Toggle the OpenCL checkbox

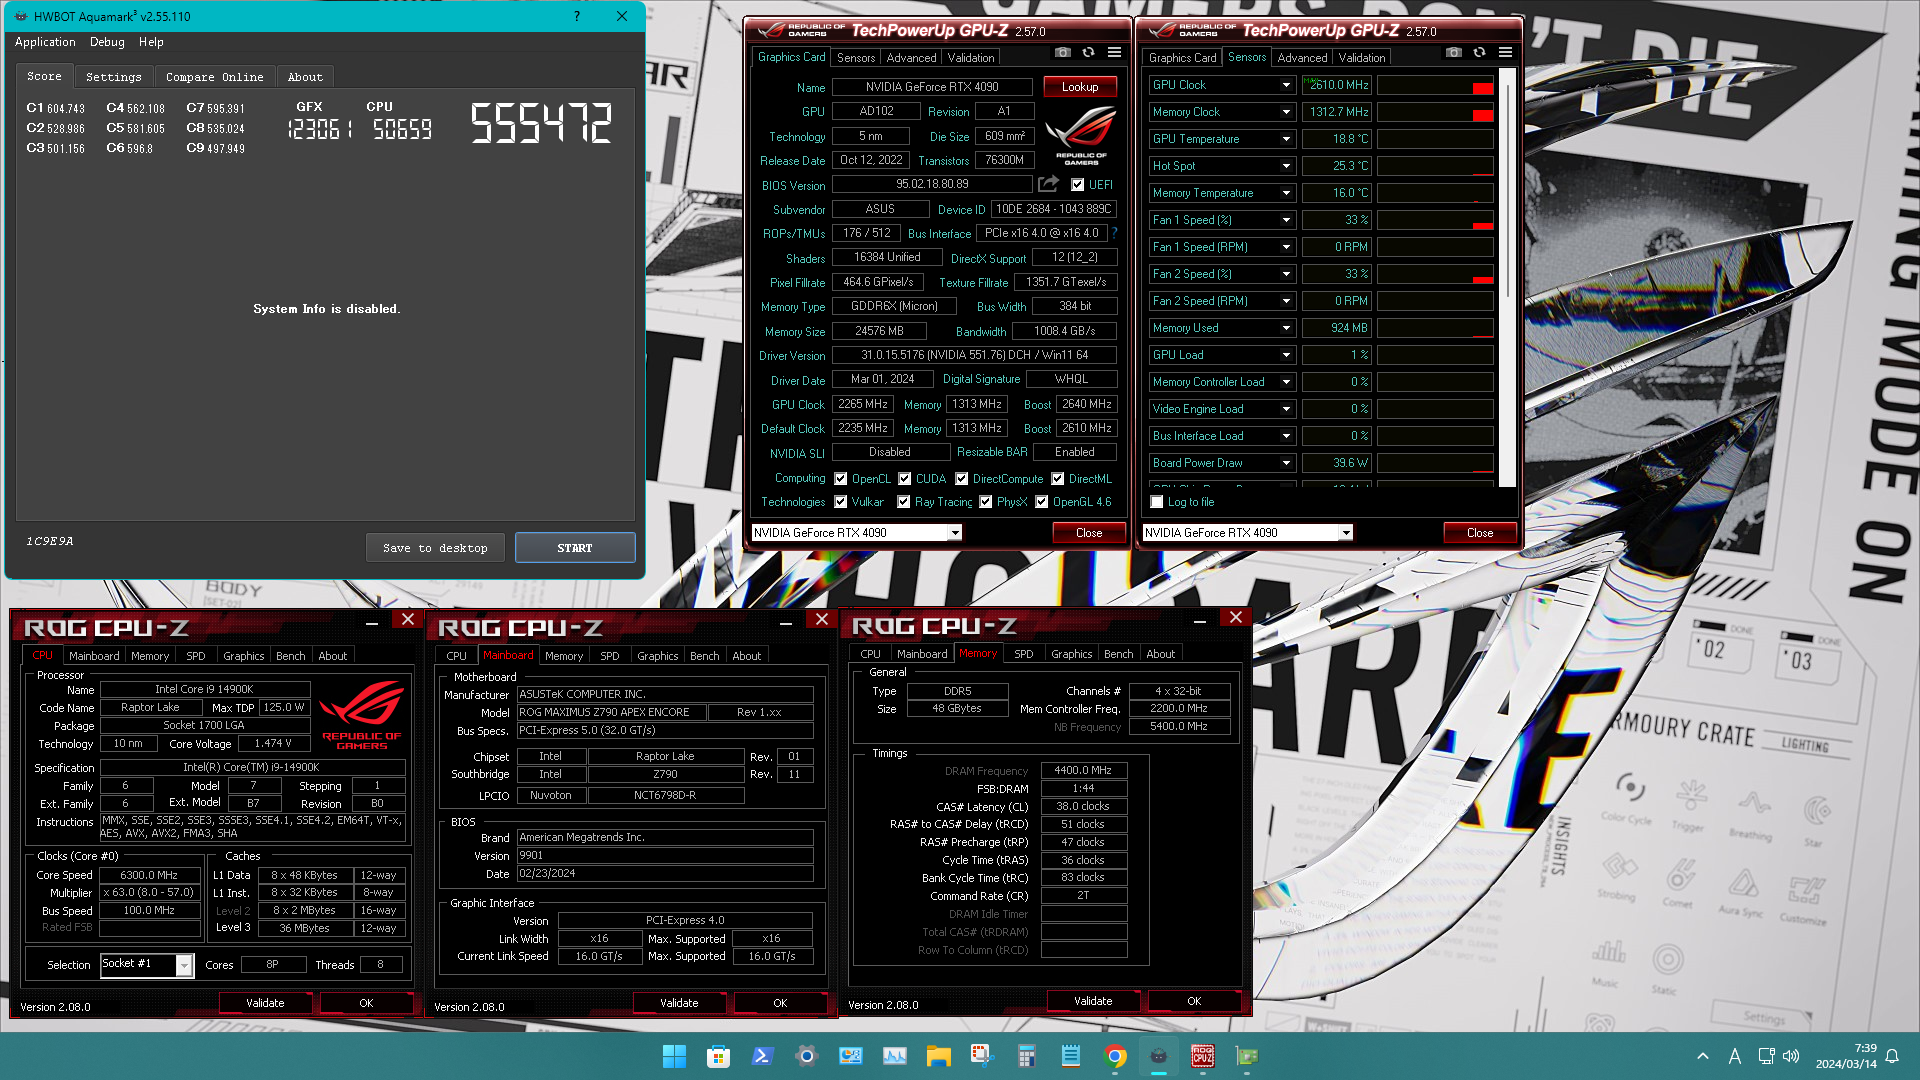(x=841, y=479)
